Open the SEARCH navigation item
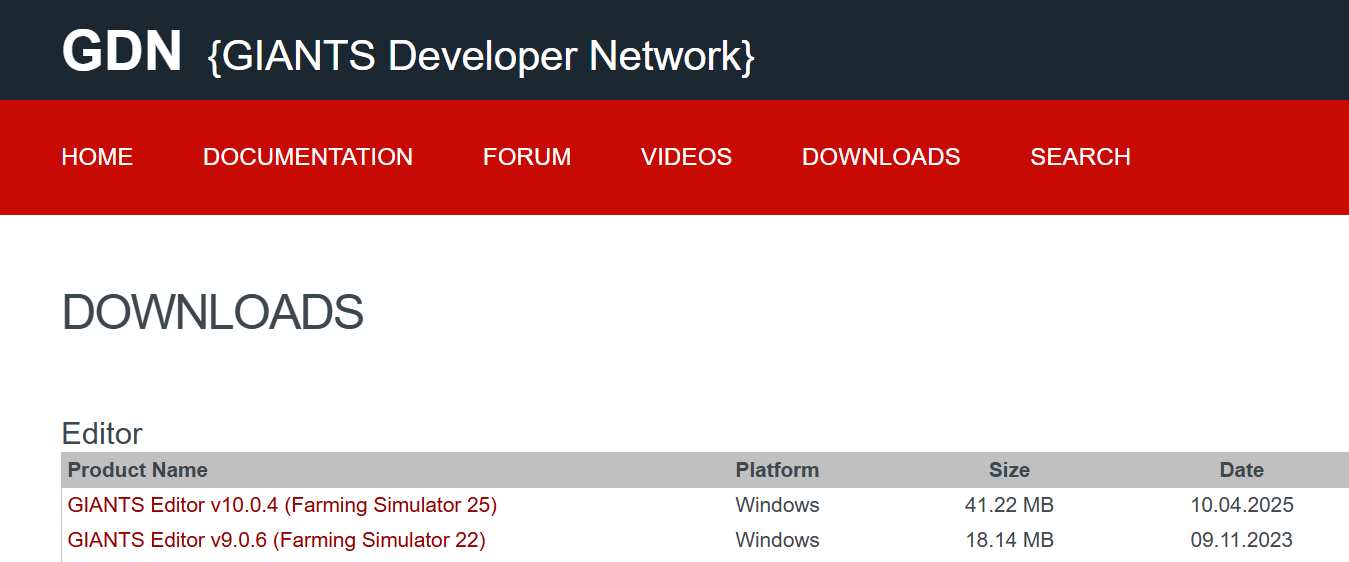The height and width of the screenshot is (562, 1349). pos(1080,157)
